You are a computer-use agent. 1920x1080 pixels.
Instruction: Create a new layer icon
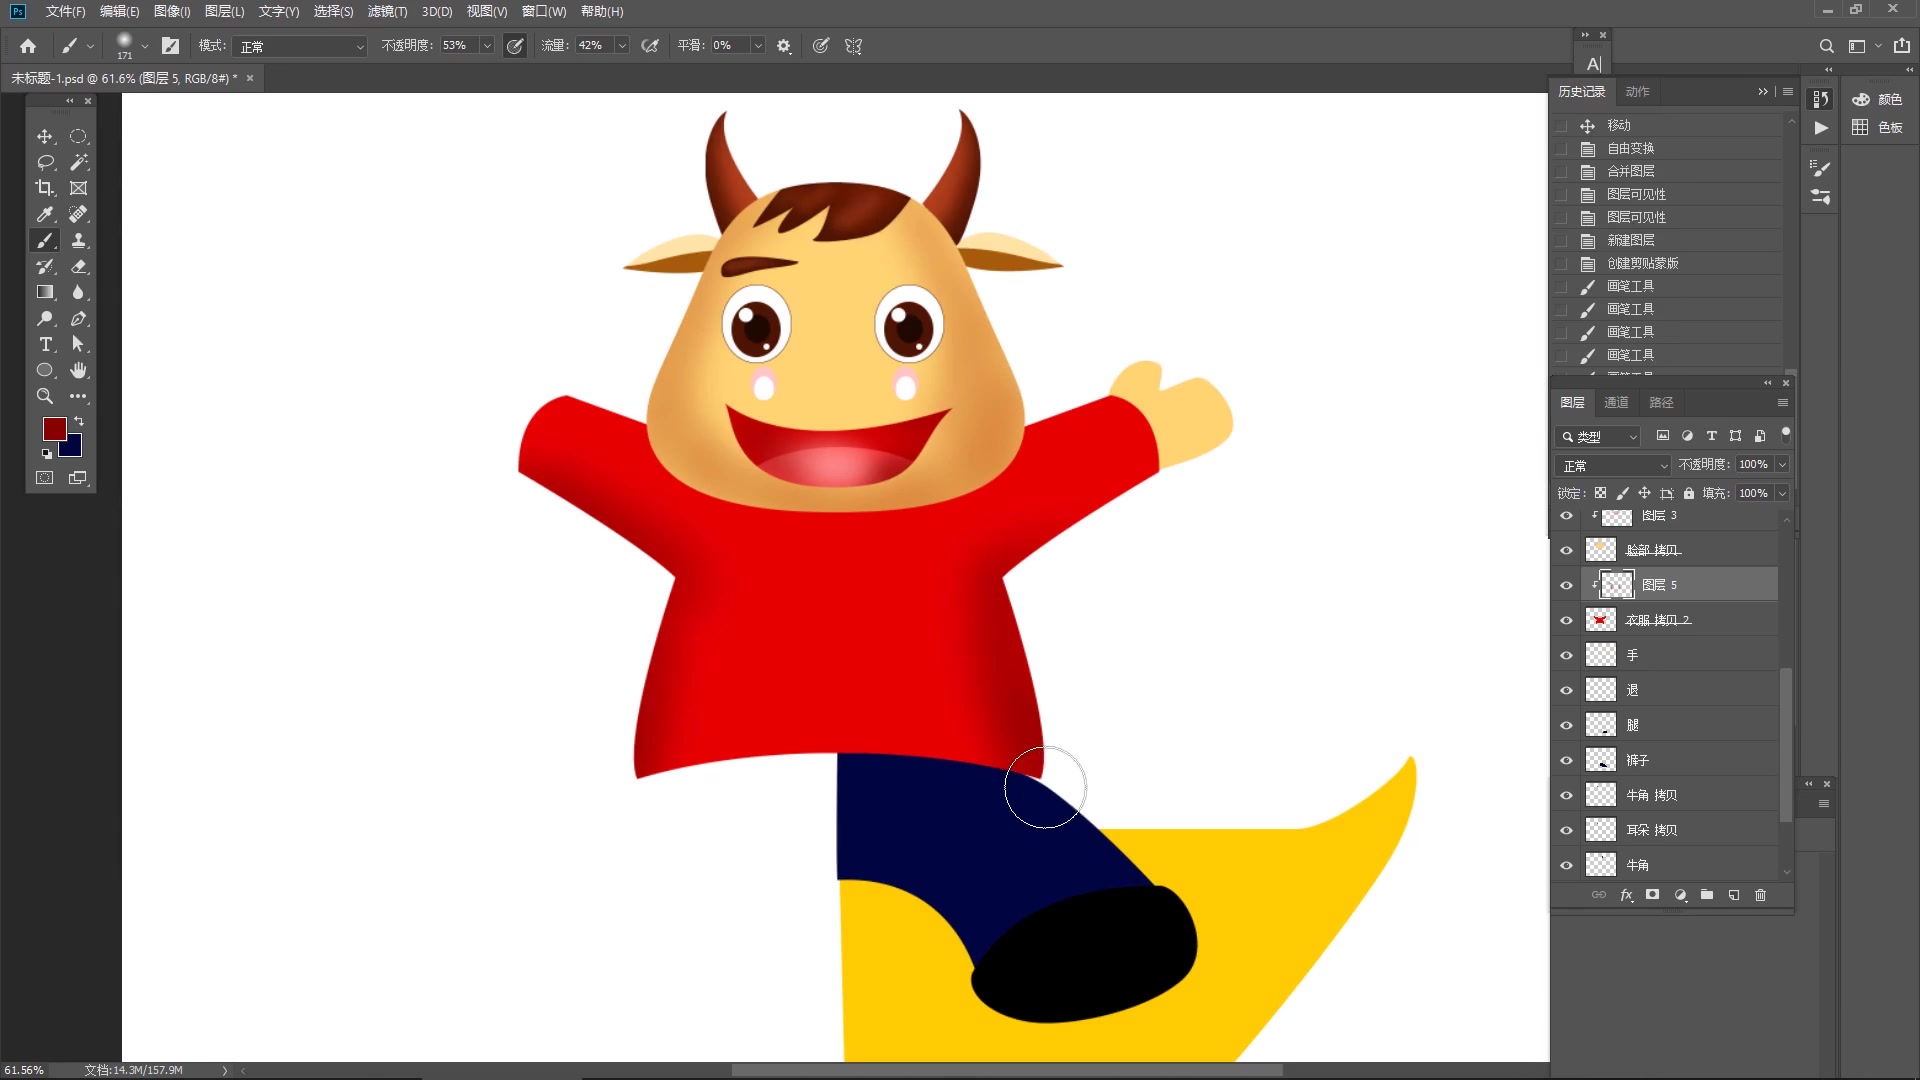(1734, 895)
